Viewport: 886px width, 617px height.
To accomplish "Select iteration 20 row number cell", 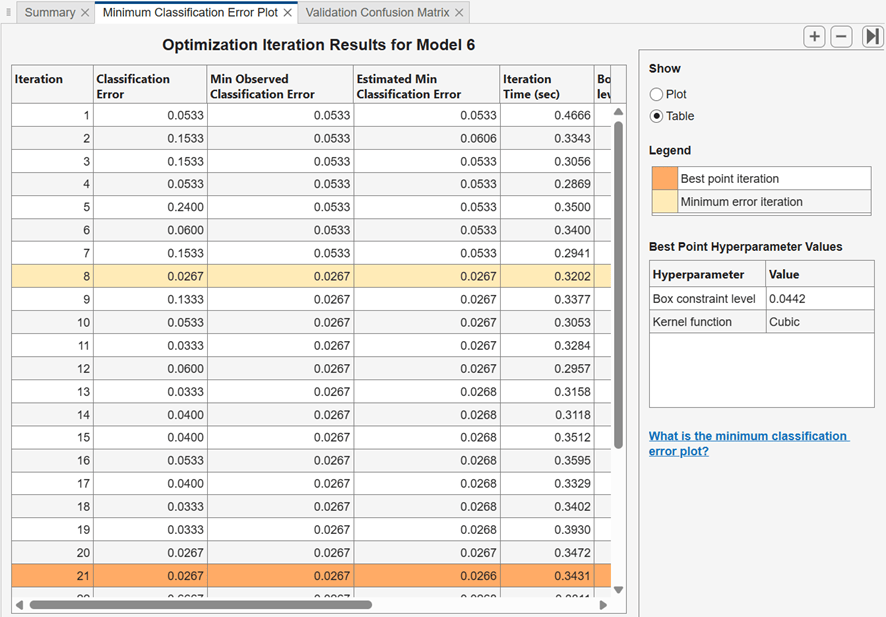I will point(53,553).
